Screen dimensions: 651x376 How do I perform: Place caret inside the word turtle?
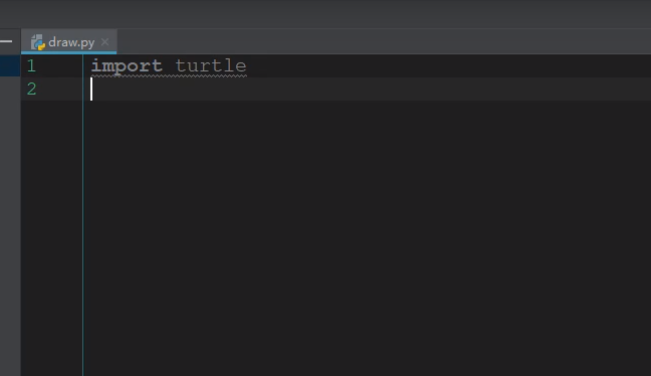point(211,66)
